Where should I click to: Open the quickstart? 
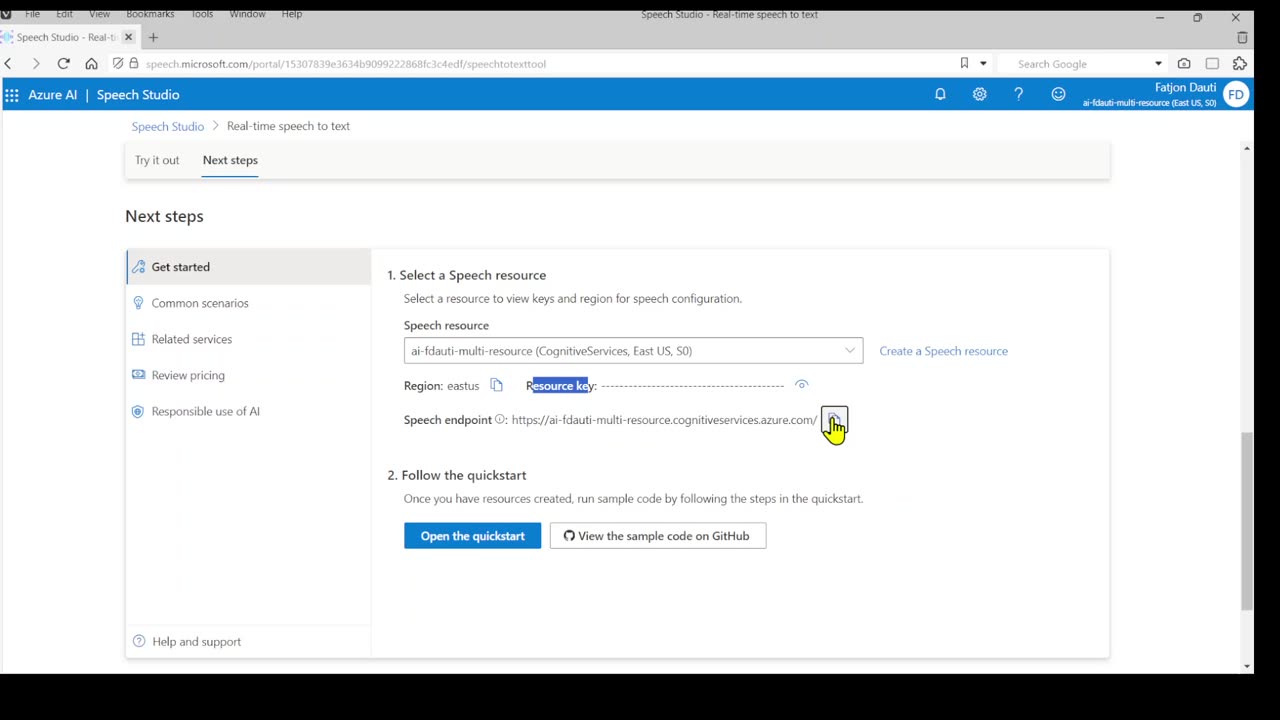click(x=472, y=536)
